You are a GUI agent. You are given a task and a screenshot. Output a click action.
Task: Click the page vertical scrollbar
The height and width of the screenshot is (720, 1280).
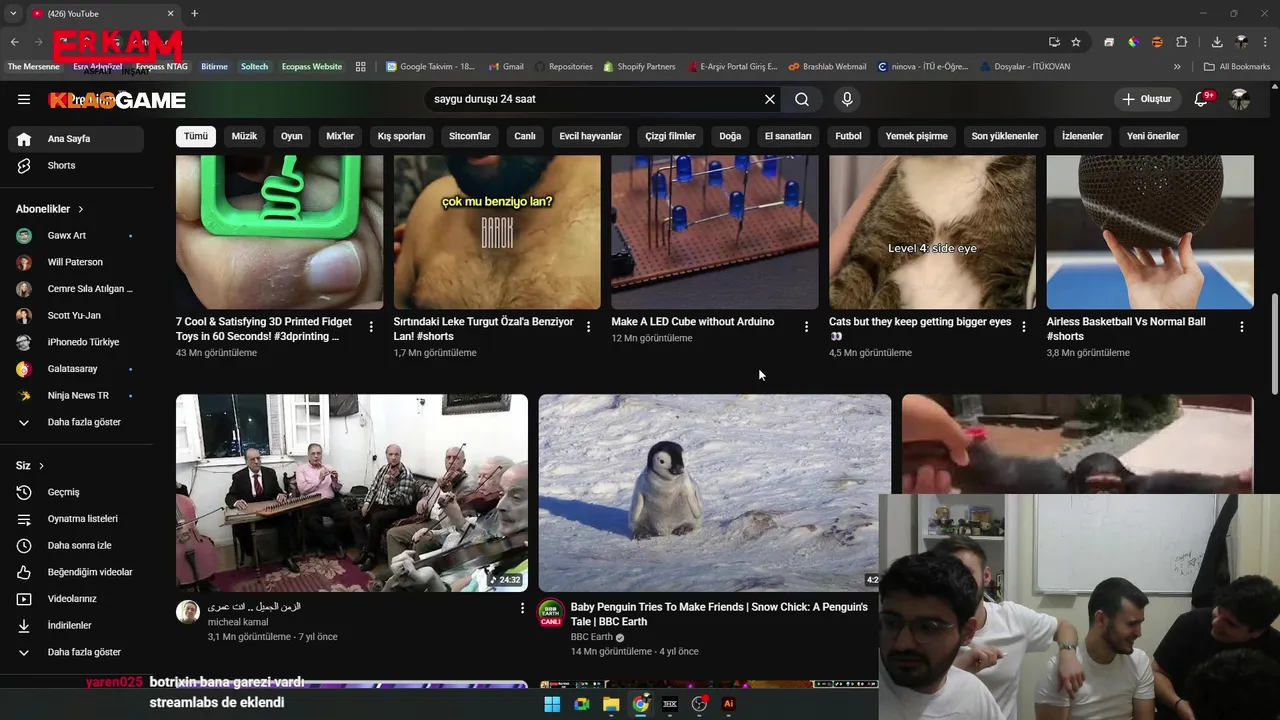pyautogui.click(x=1273, y=345)
